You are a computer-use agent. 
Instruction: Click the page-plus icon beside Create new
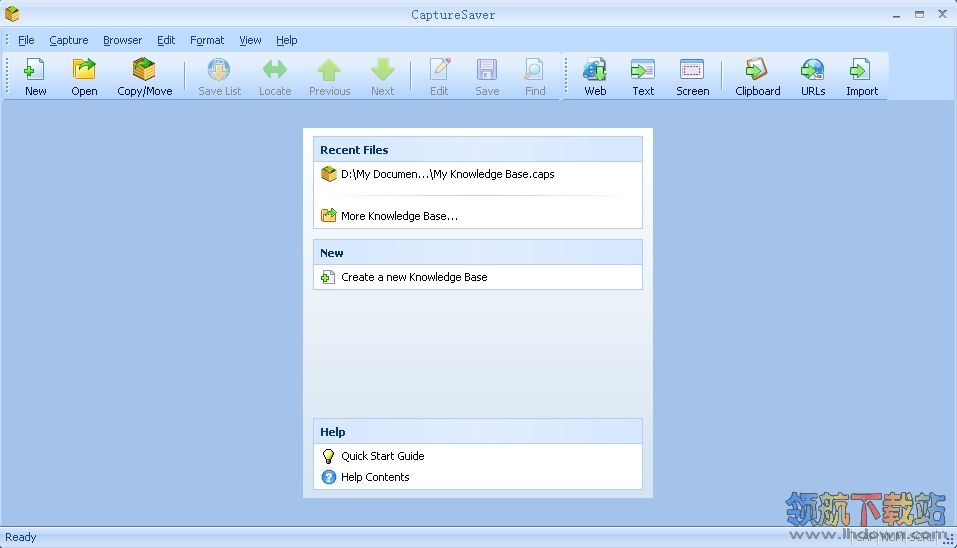(x=328, y=277)
